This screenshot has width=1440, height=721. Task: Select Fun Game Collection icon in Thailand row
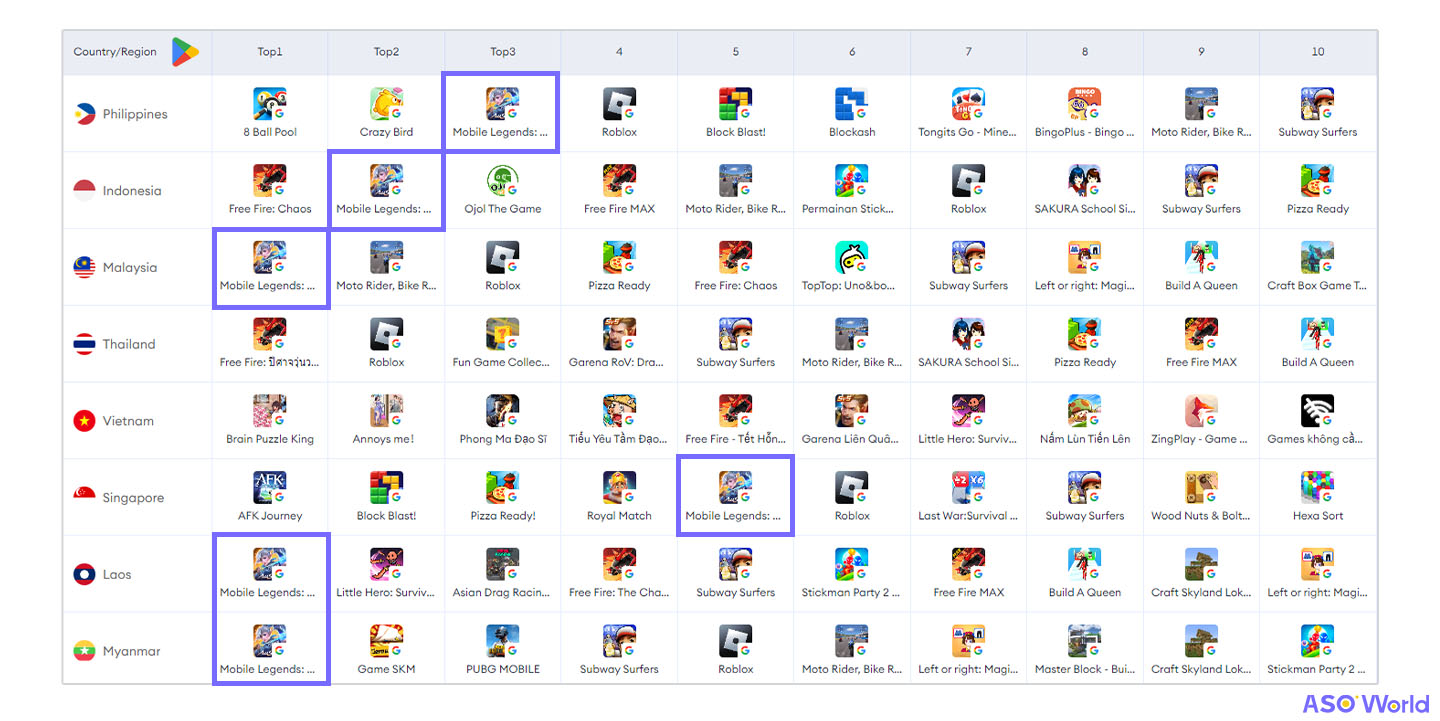(x=502, y=335)
